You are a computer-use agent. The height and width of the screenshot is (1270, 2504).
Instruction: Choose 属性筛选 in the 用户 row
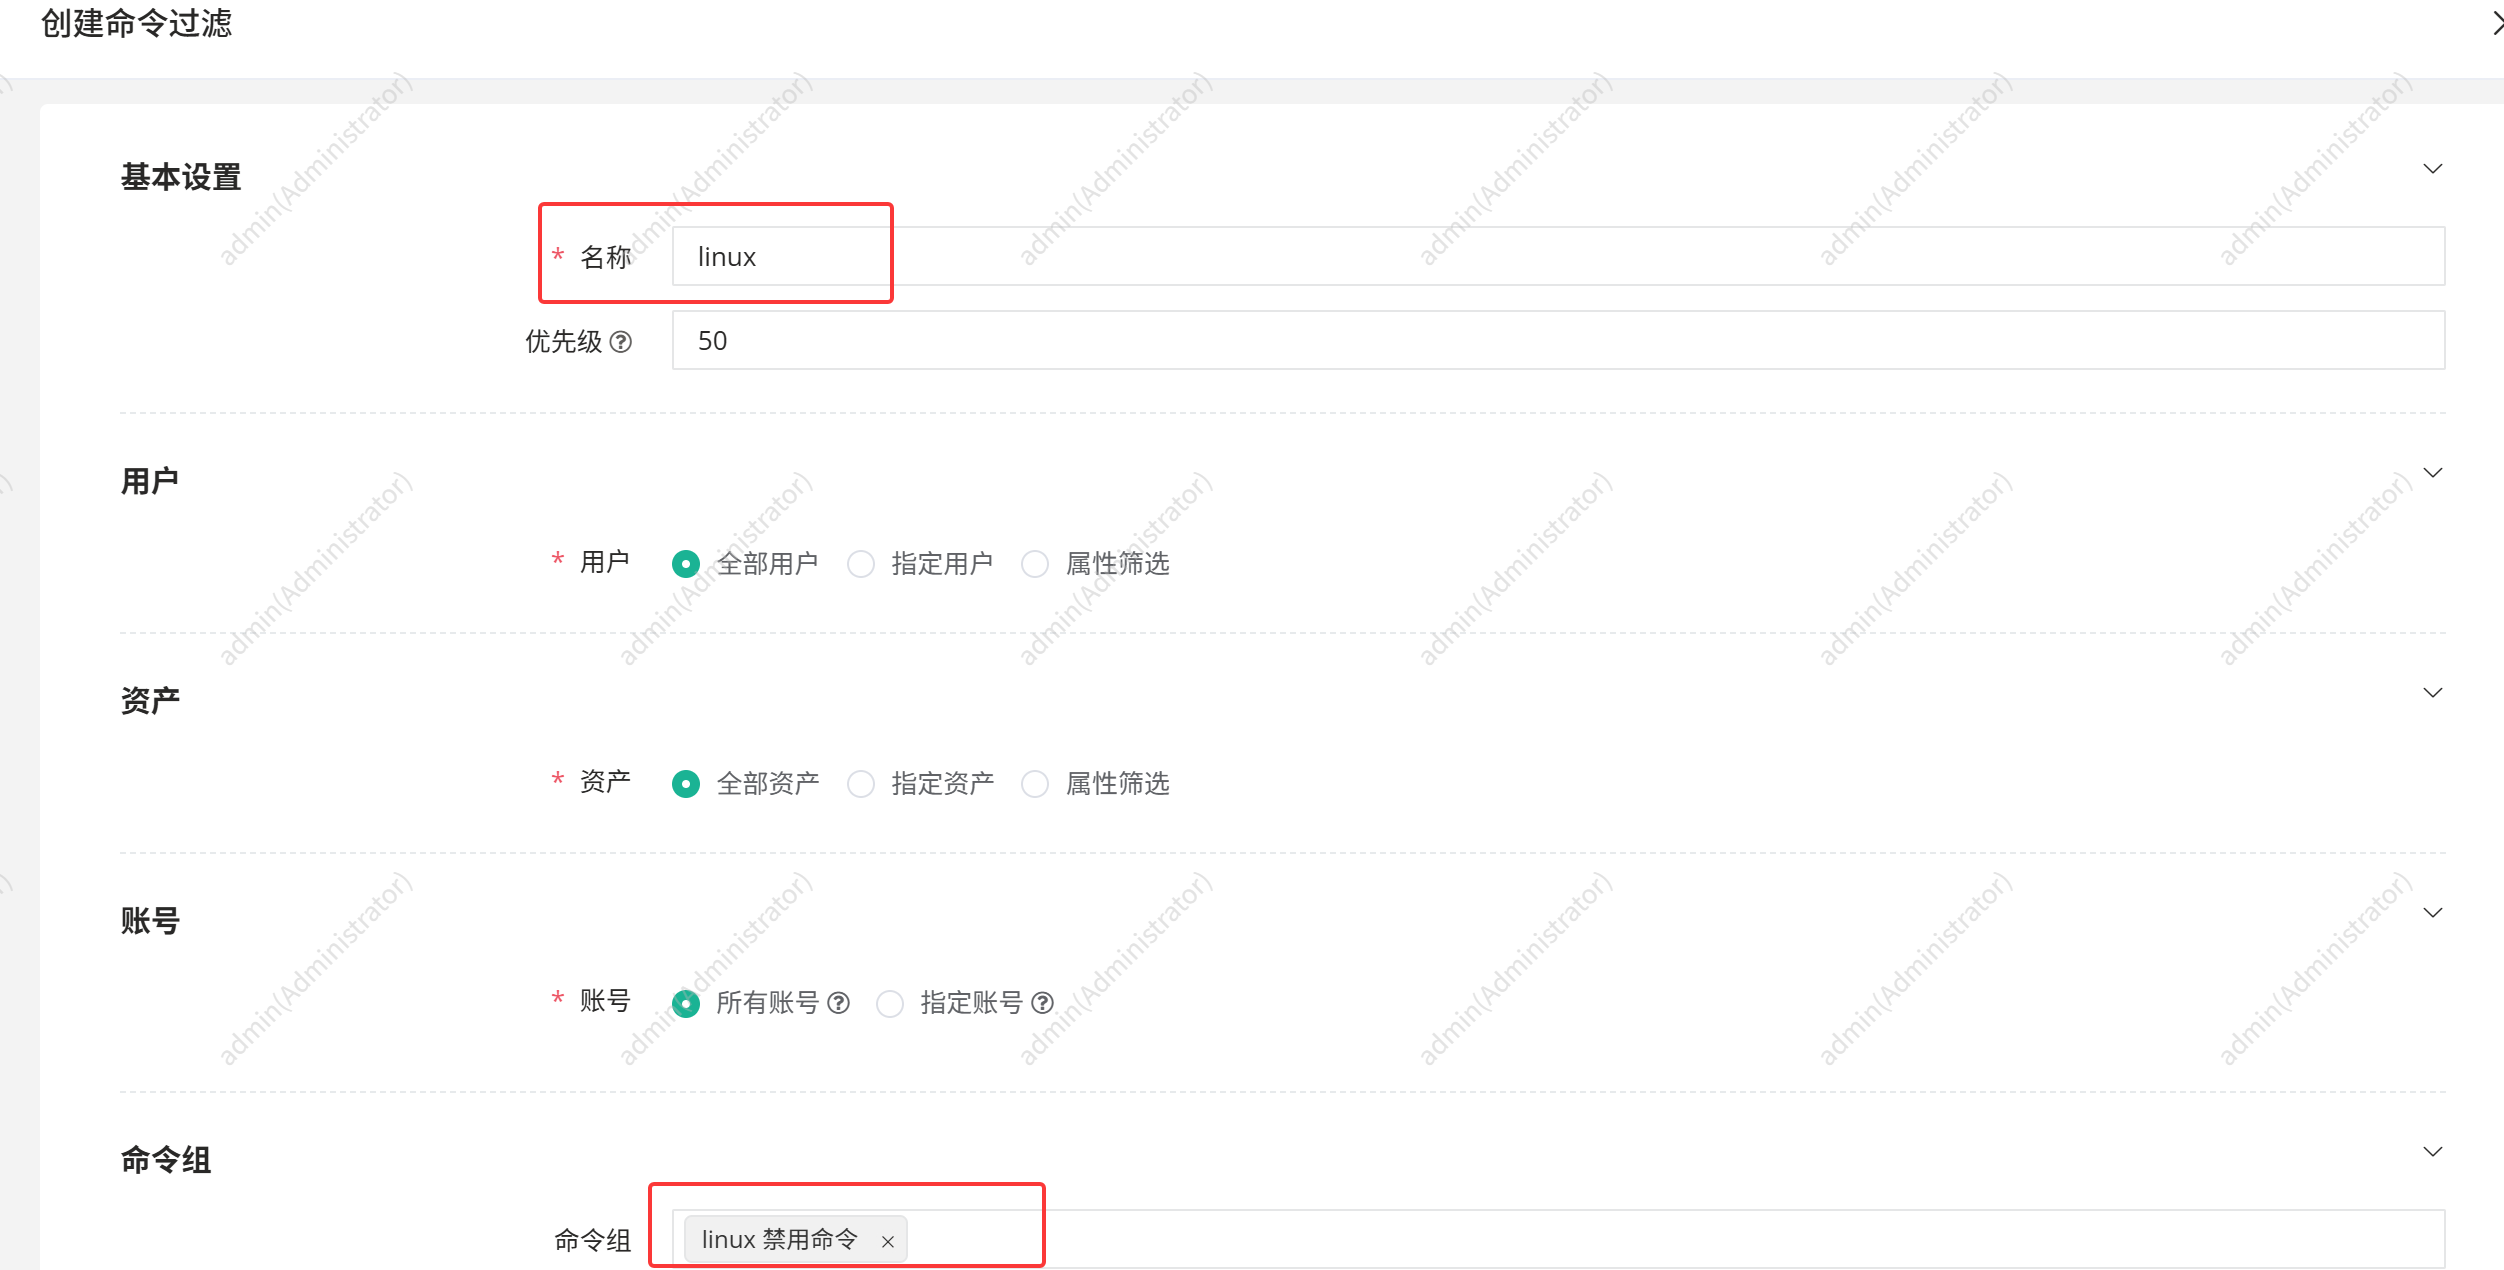tap(1035, 564)
